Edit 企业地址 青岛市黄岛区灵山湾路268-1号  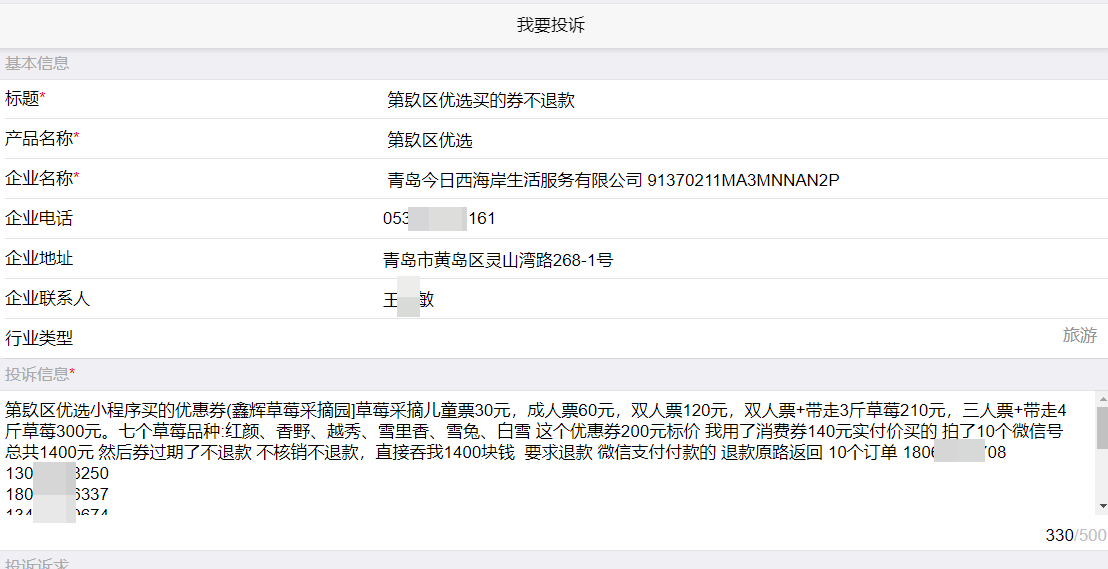click(744, 260)
